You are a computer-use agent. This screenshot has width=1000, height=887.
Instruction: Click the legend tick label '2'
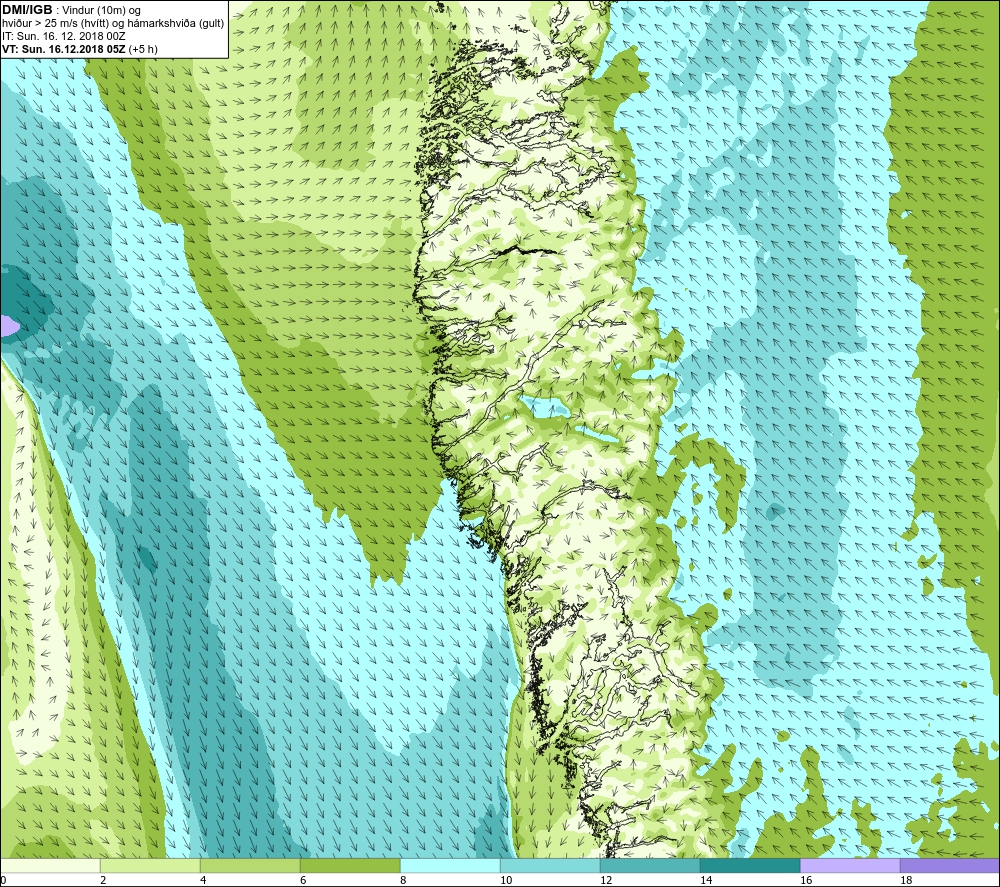pyautogui.click(x=103, y=880)
